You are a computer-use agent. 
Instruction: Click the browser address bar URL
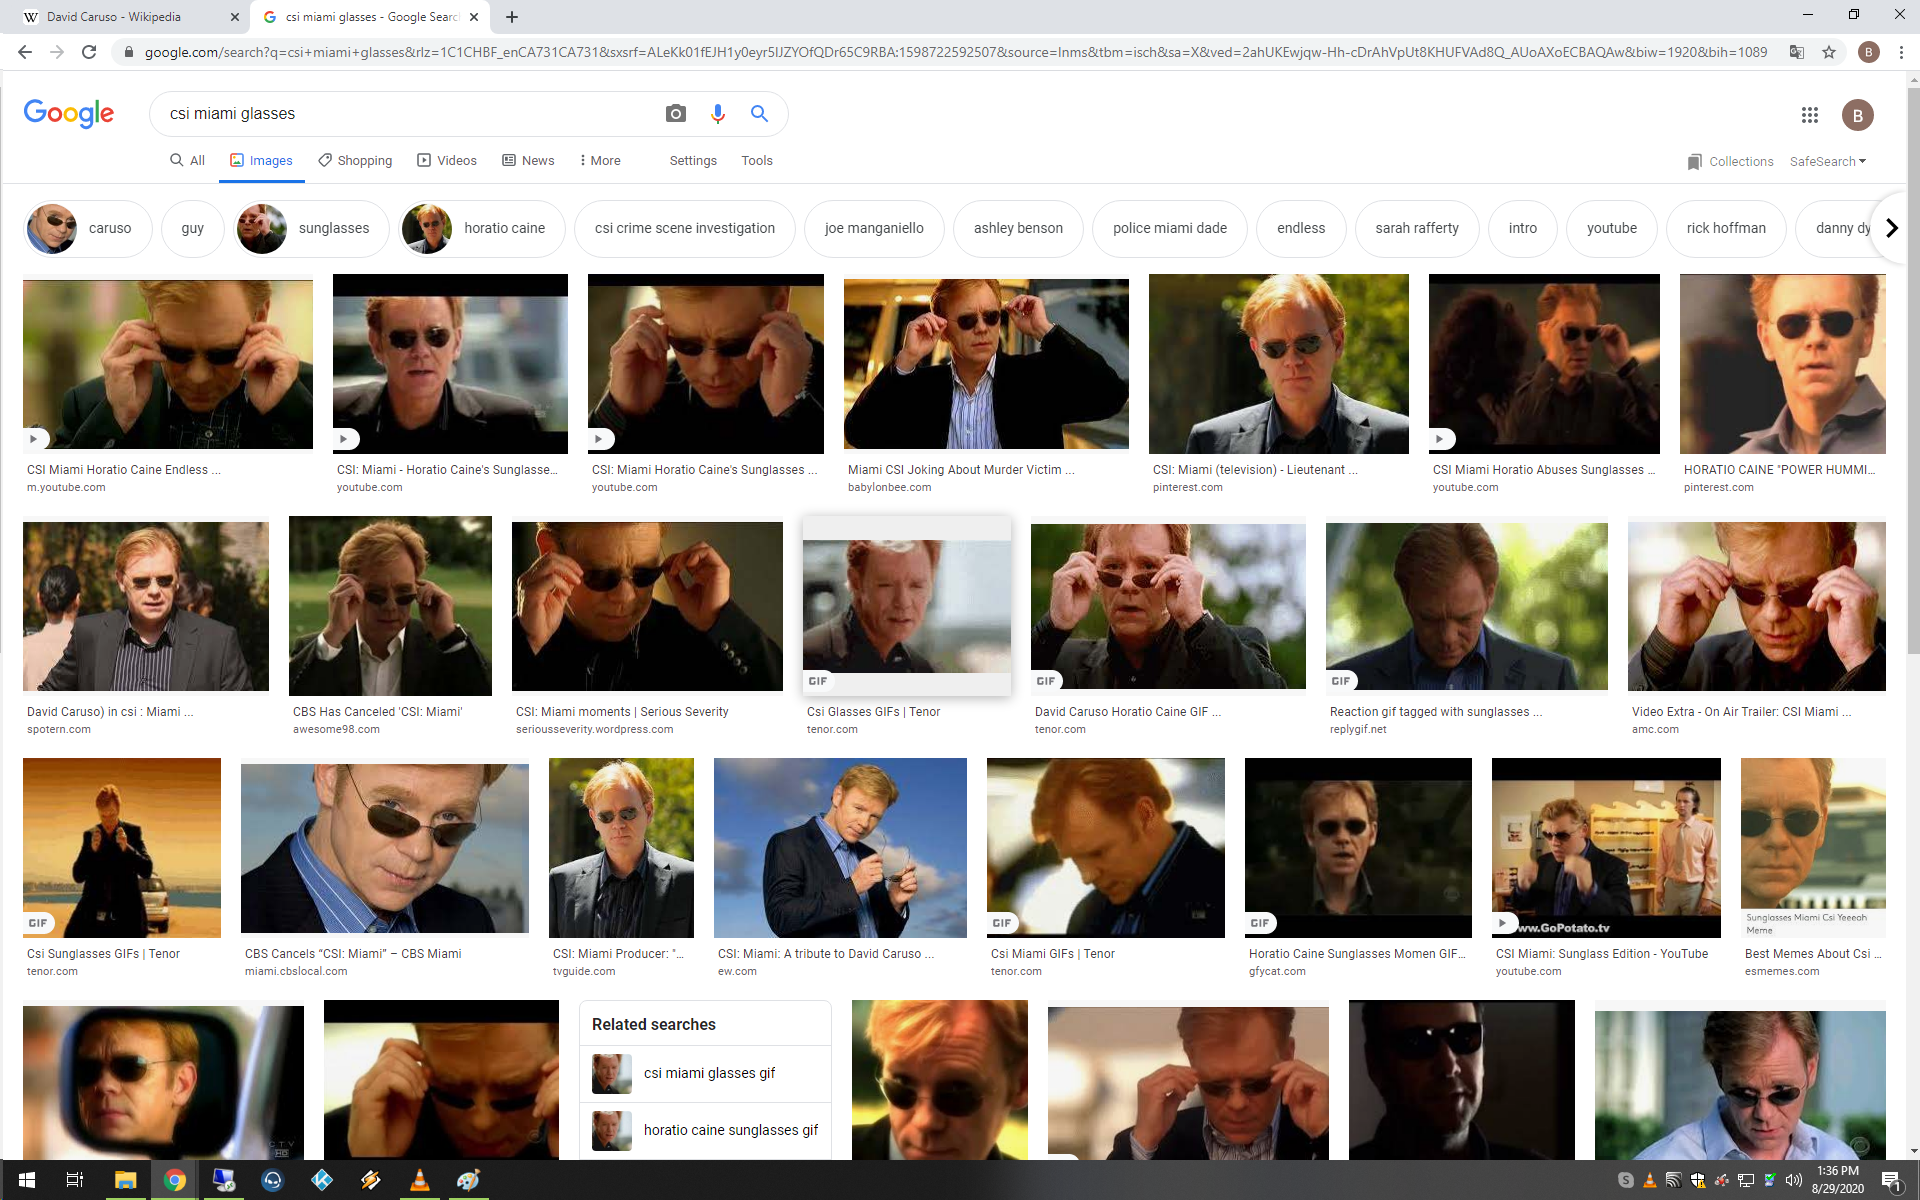(x=955, y=52)
